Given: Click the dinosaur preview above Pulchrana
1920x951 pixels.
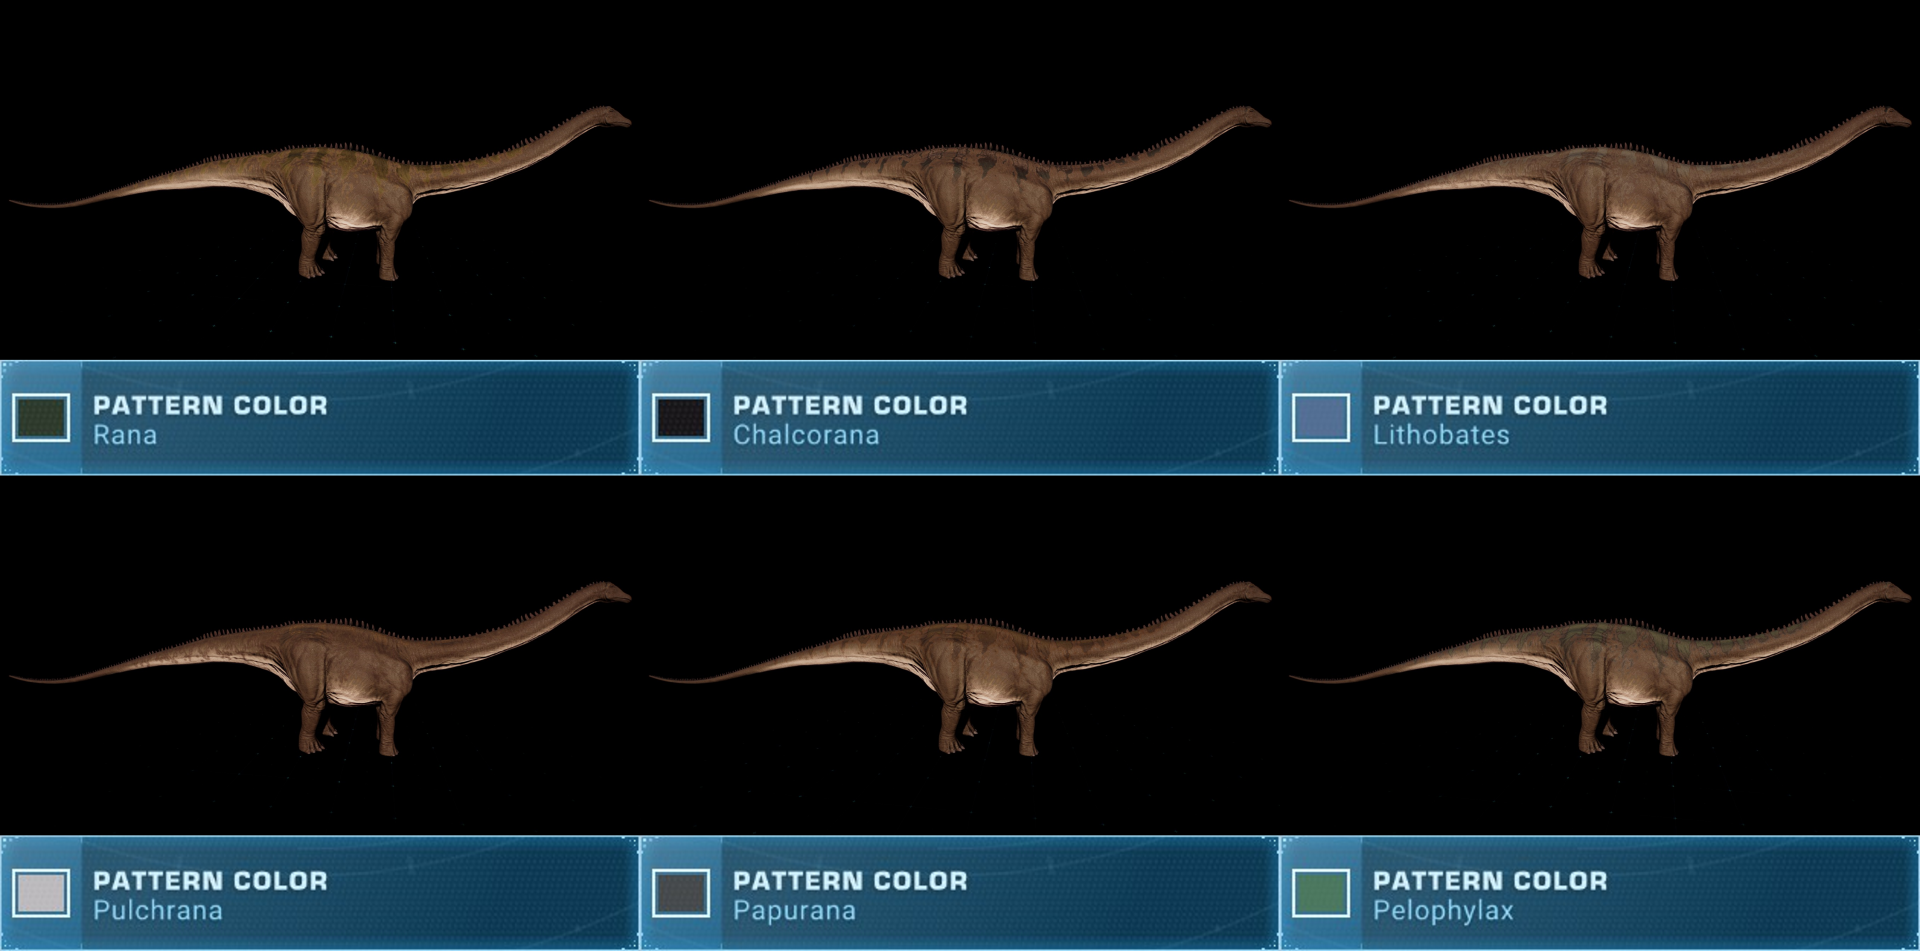Looking at the screenshot, I should coord(320,668).
